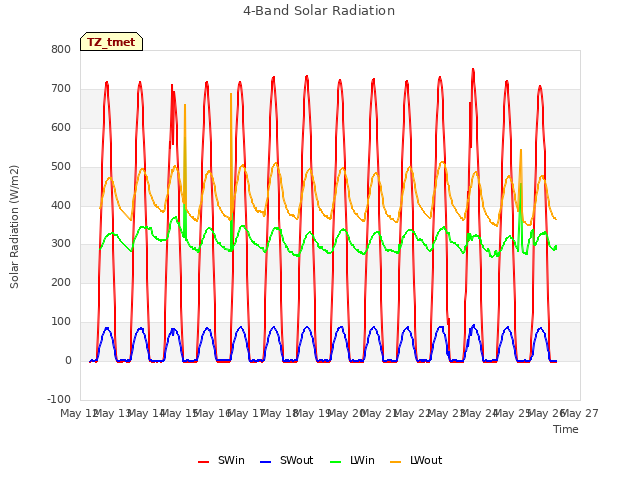Click the 800 y-axis tick label

point(61,49)
